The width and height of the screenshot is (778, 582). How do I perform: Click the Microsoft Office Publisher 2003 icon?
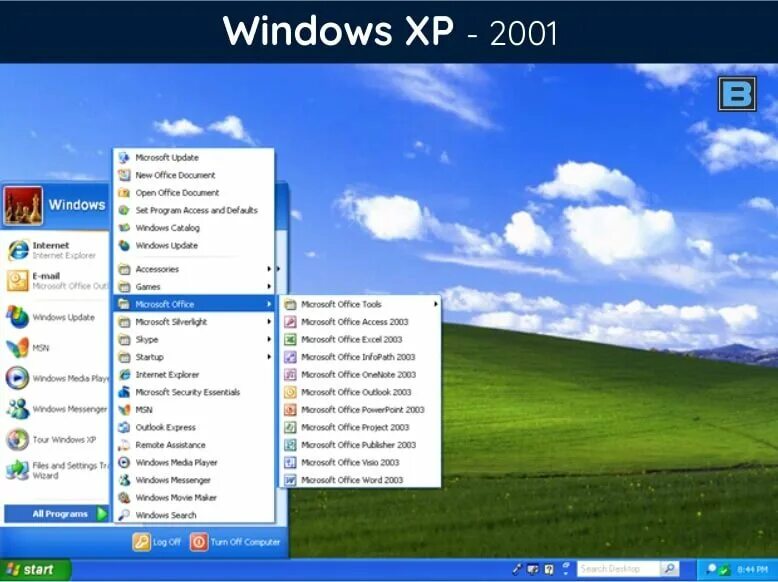[290, 445]
